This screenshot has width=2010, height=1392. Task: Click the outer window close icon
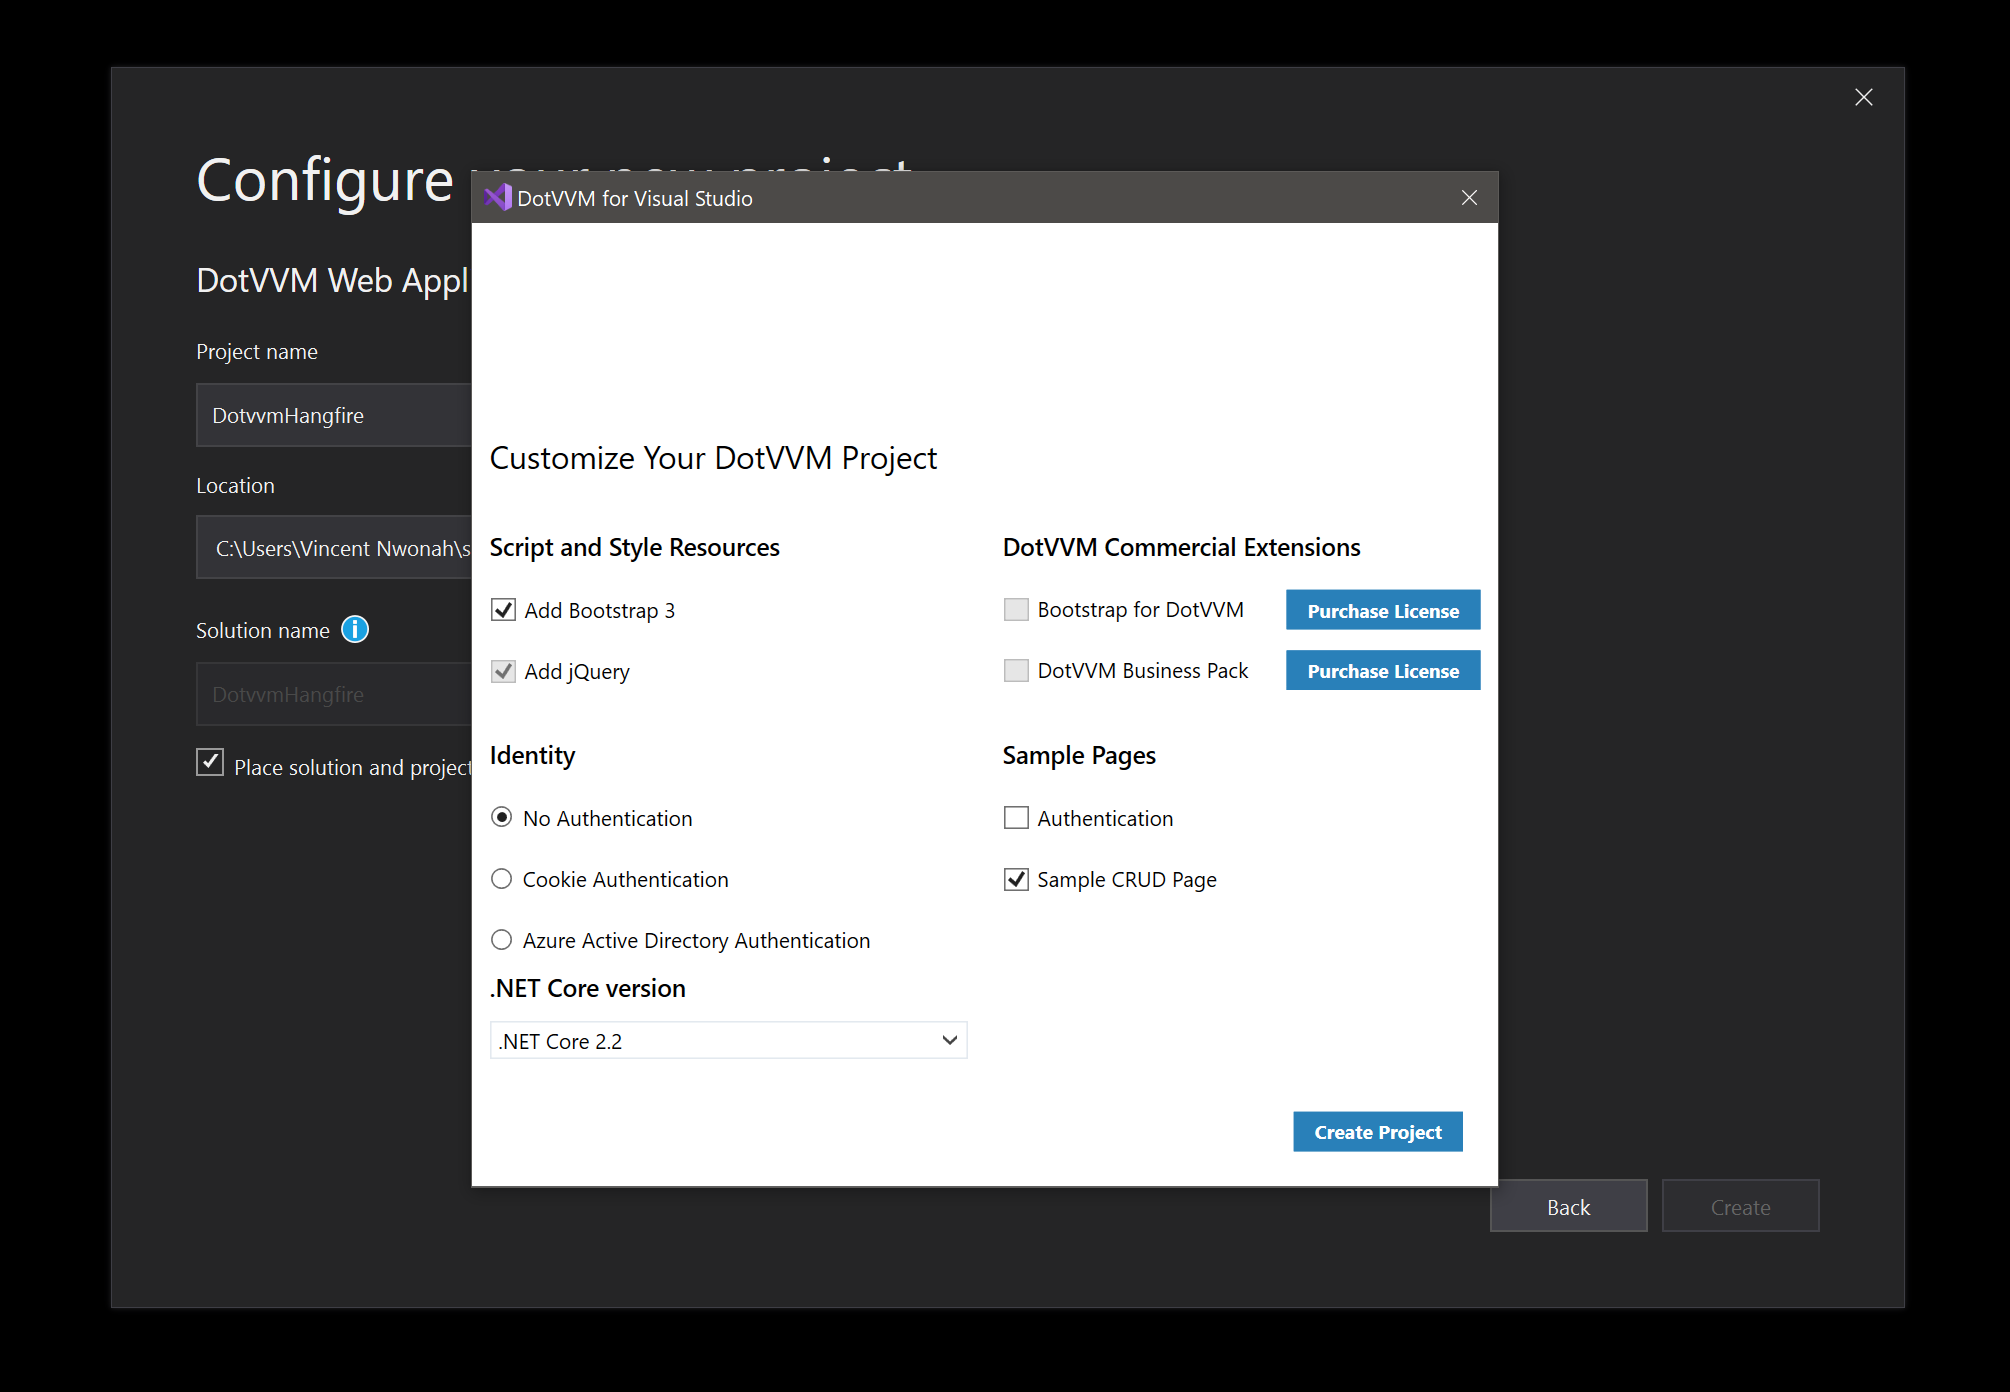1863,97
